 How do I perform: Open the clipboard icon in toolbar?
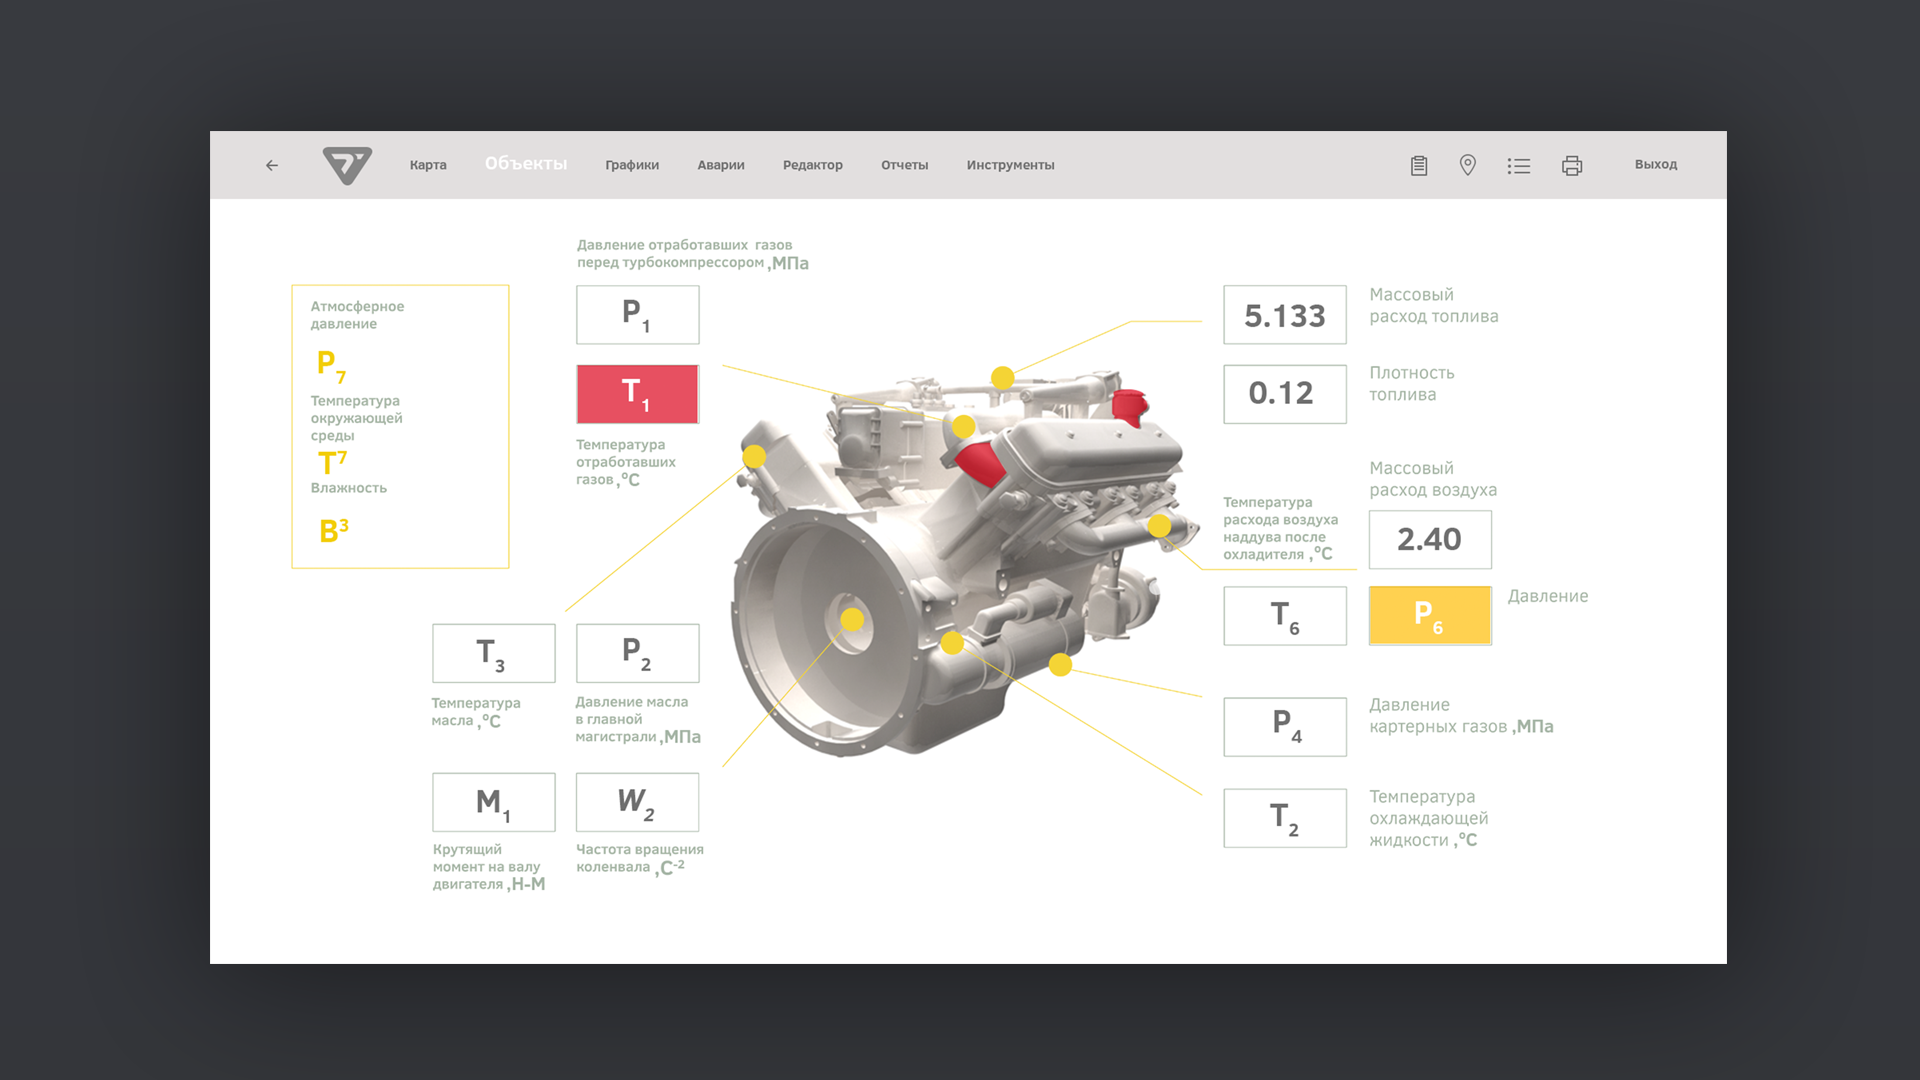pyautogui.click(x=1418, y=165)
